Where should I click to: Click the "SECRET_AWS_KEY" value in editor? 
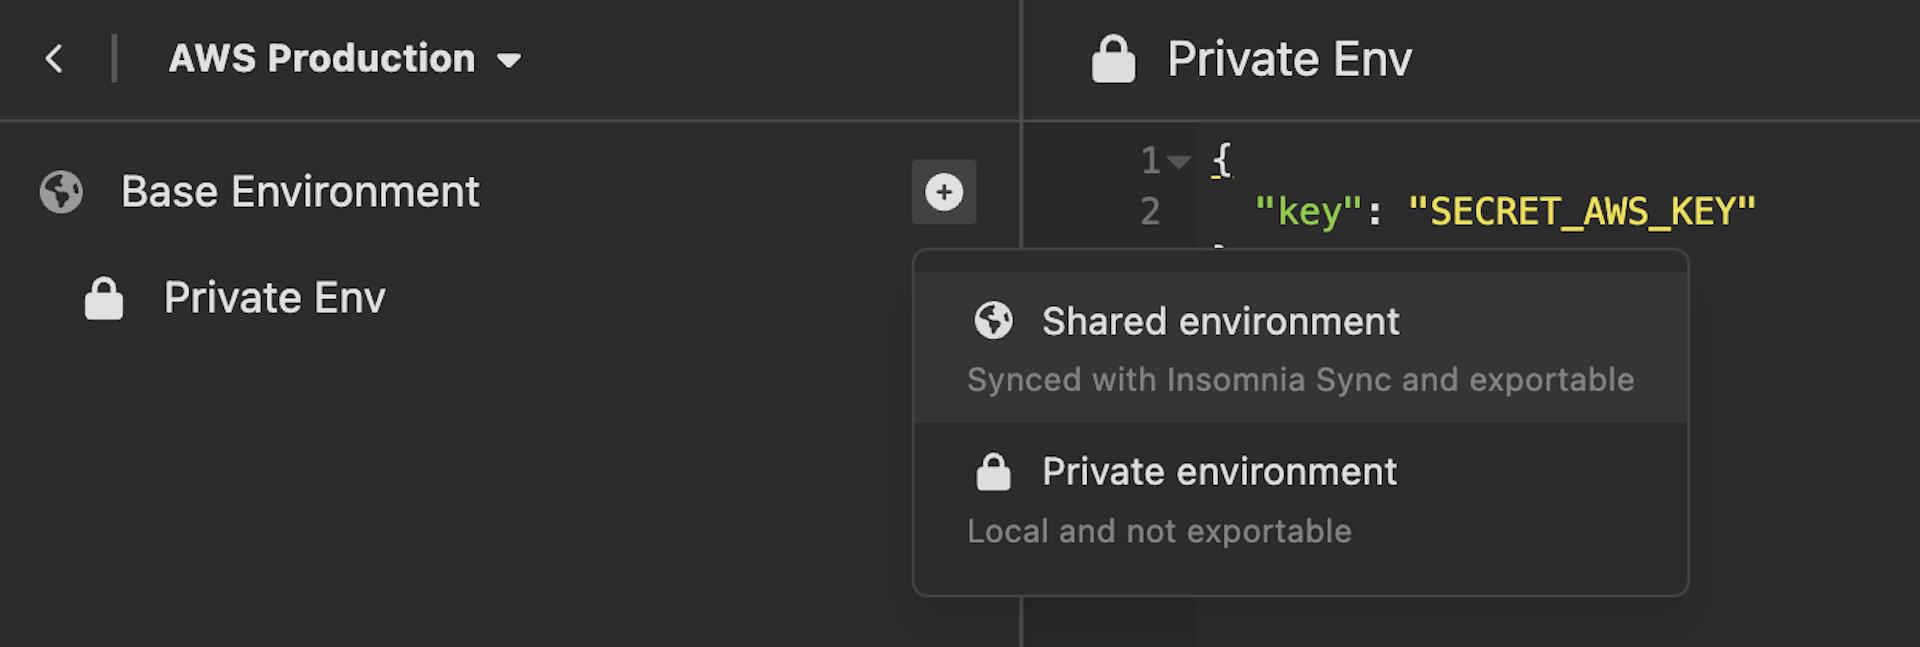coord(1581,211)
